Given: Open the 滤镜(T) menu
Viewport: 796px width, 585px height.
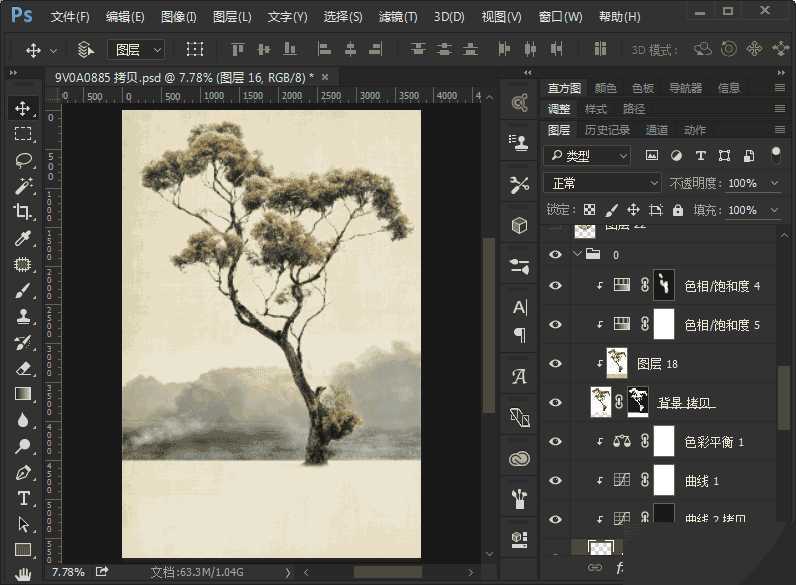Looking at the screenshot, I should pos(398,17).
